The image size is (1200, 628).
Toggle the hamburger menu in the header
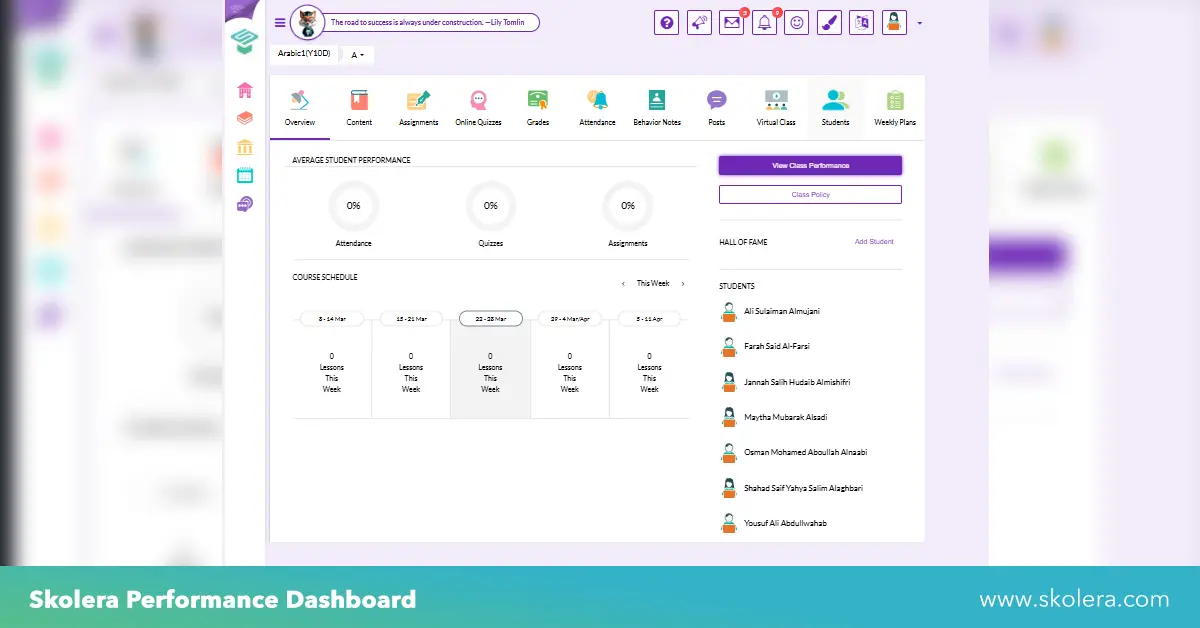280,22
